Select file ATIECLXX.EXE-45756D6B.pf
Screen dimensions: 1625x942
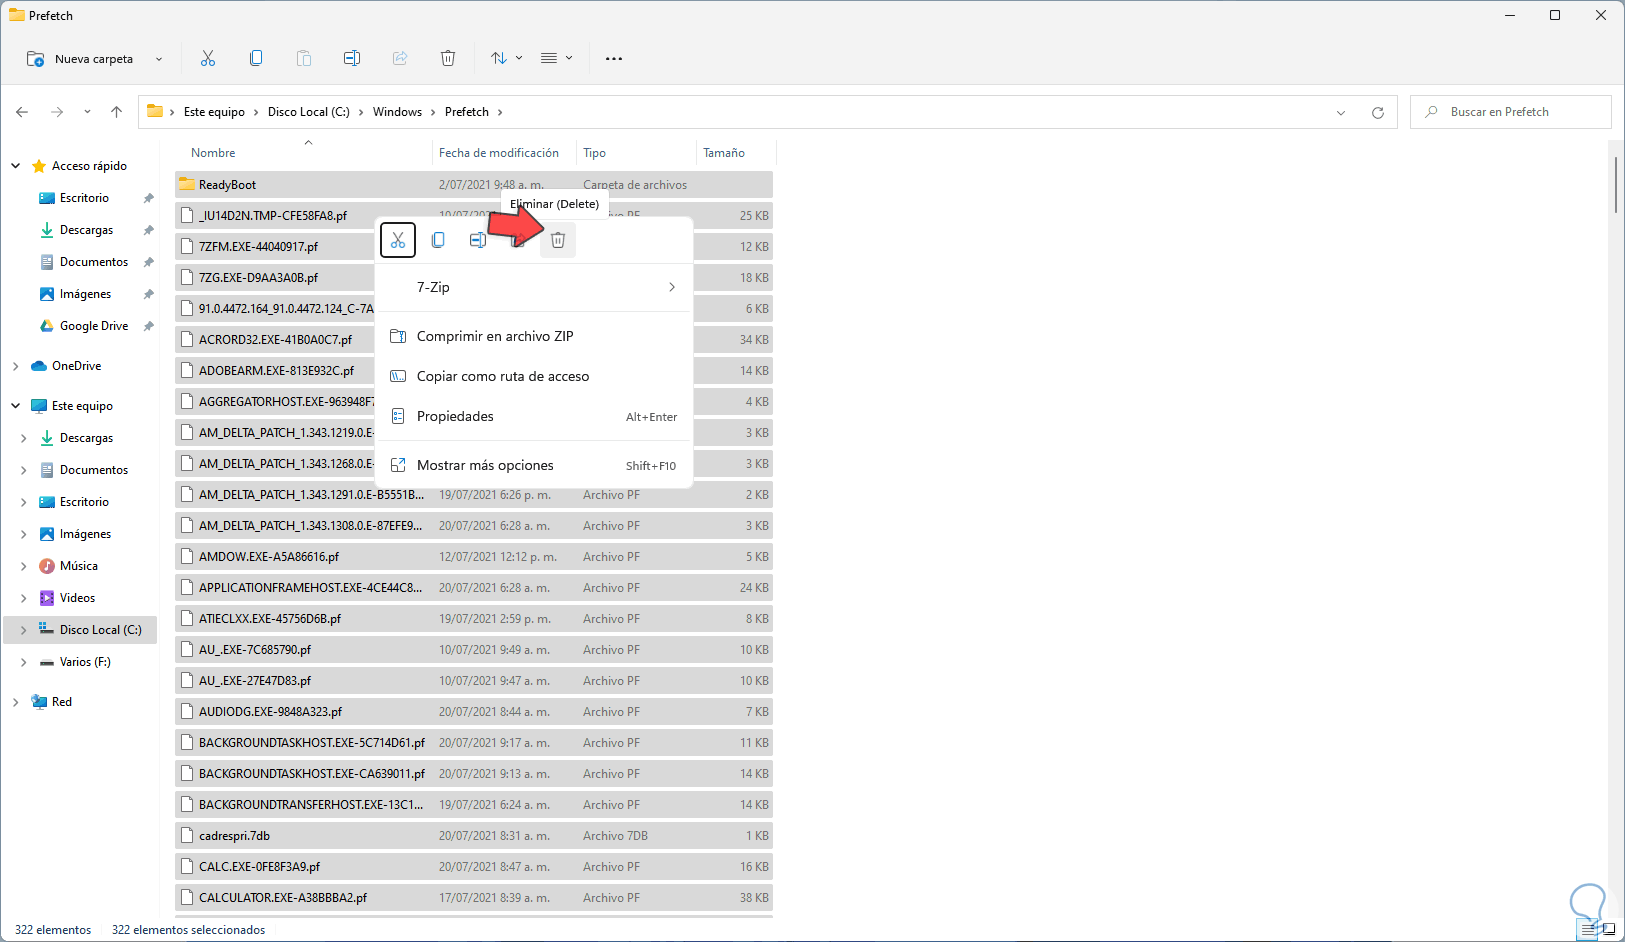click(270, 619)
